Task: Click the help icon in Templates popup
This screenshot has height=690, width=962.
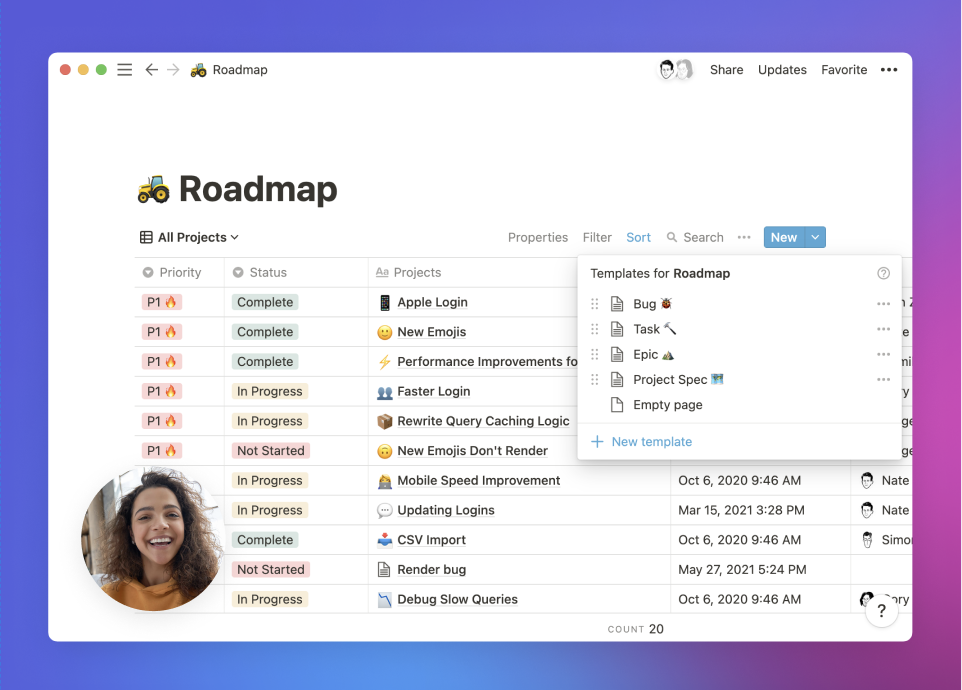Action: tap(883, 273)
